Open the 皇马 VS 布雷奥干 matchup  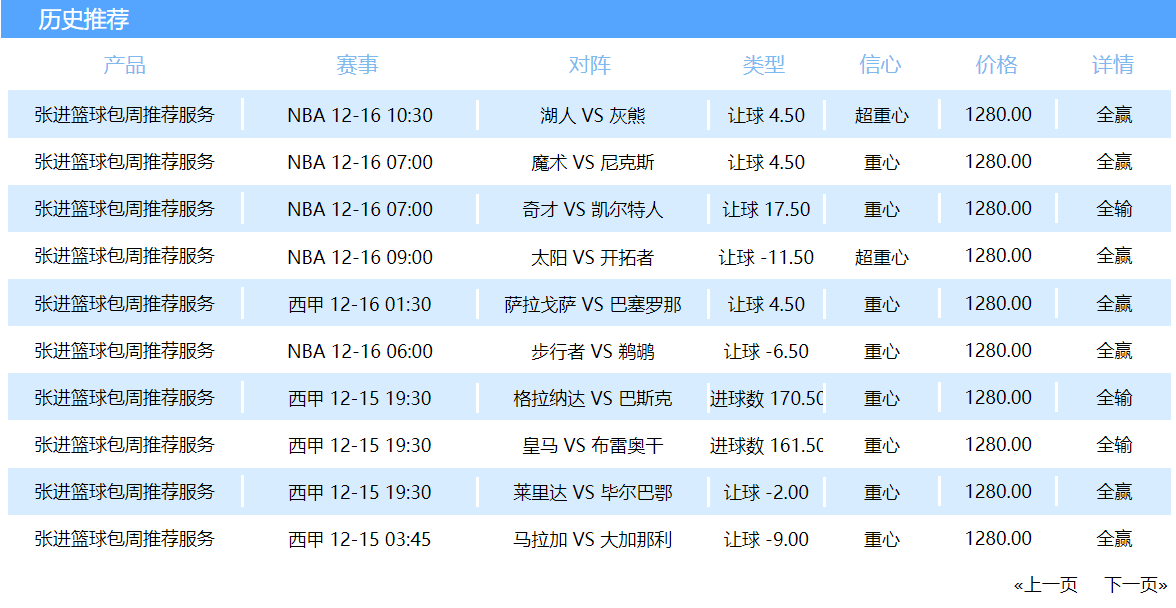[592, 445]
